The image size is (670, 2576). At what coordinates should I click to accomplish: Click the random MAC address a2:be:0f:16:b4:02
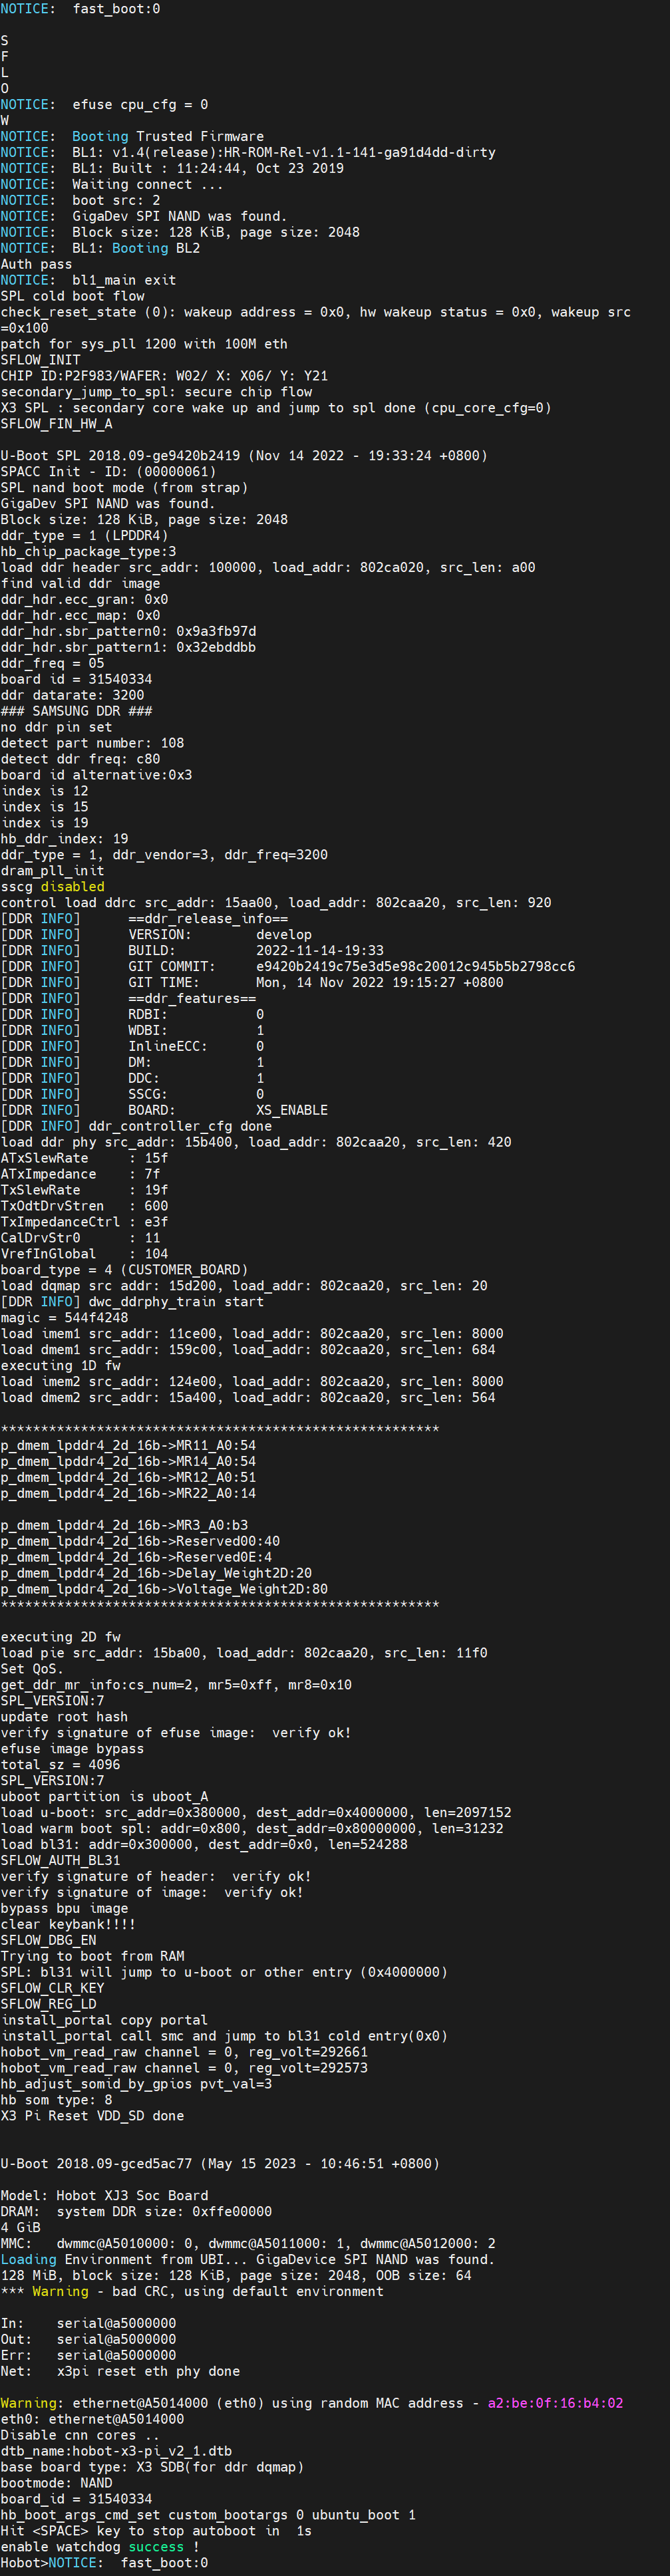[555, 2402]
